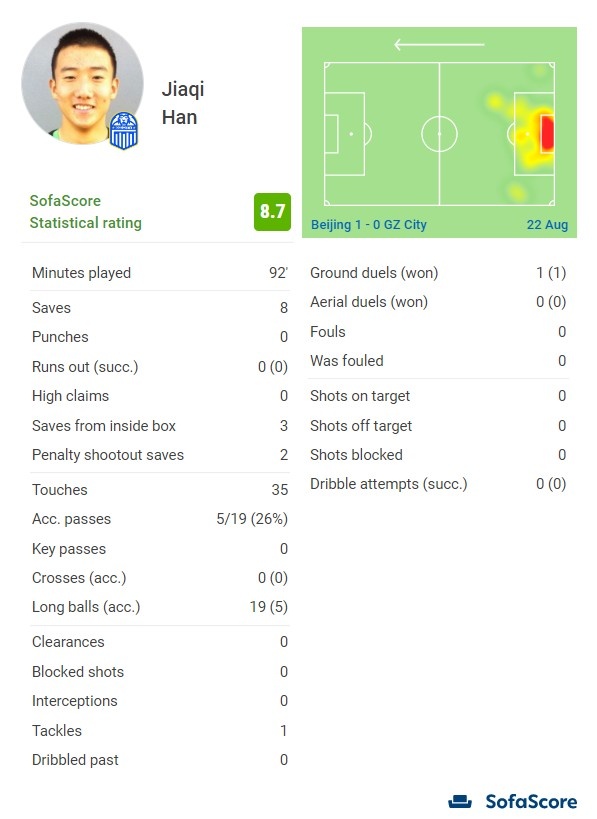This screenshot has height=819, width=597.
Task: Click Jiaqi Han's player photo
Action: (82, 83)
